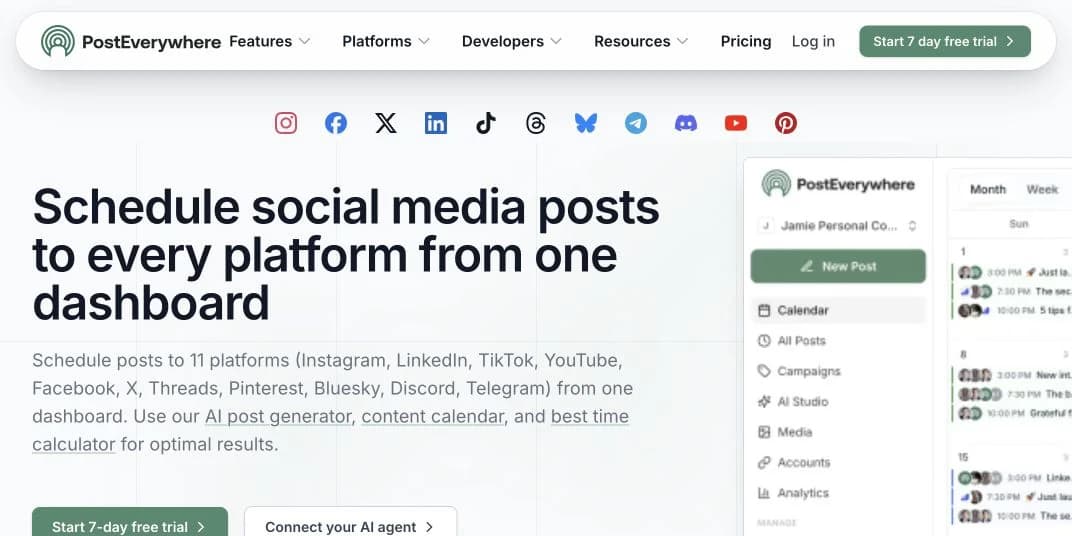Open the Resources nav item
Image resolution: width=1072 pixels, height=536 pixels.
pos(641,41)
